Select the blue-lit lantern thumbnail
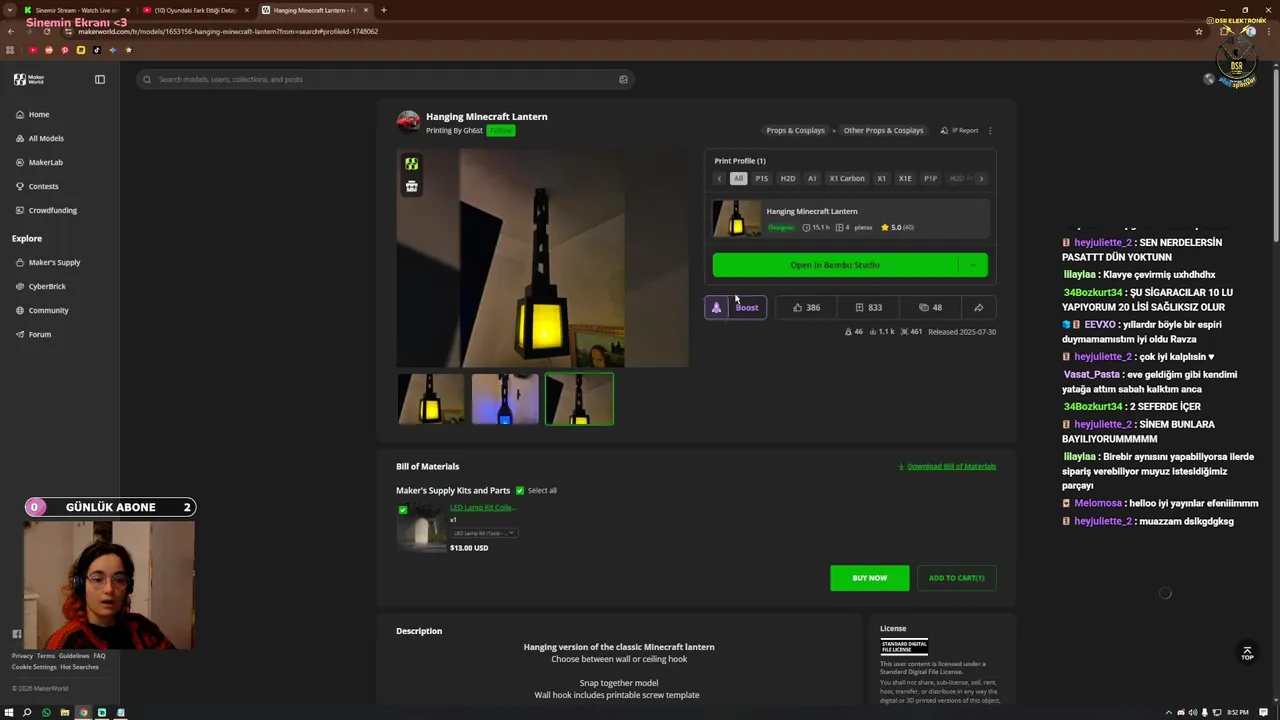The height and width of the screenshot is (720, 1280). pos(505,399)
